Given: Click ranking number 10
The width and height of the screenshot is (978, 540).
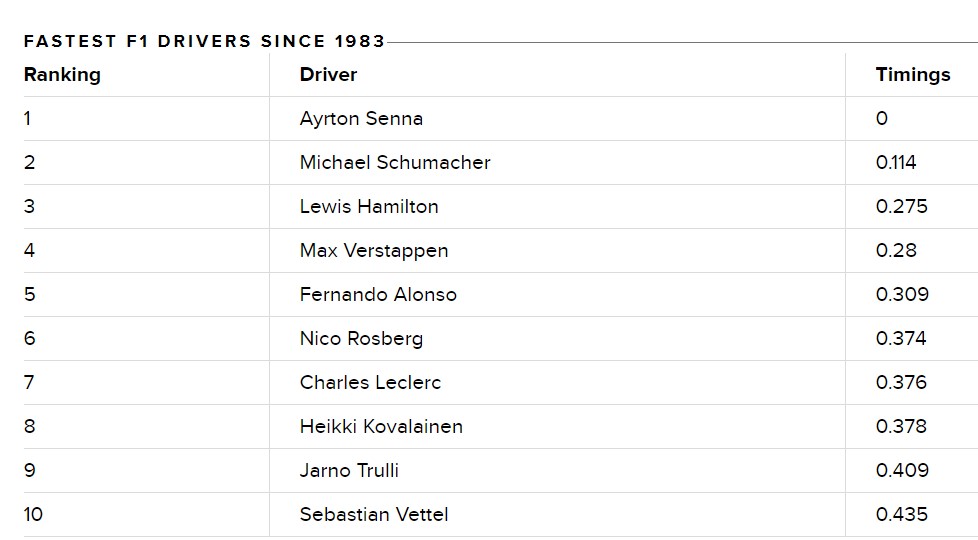Looking at the screenshot, I should tap(33, 514).
